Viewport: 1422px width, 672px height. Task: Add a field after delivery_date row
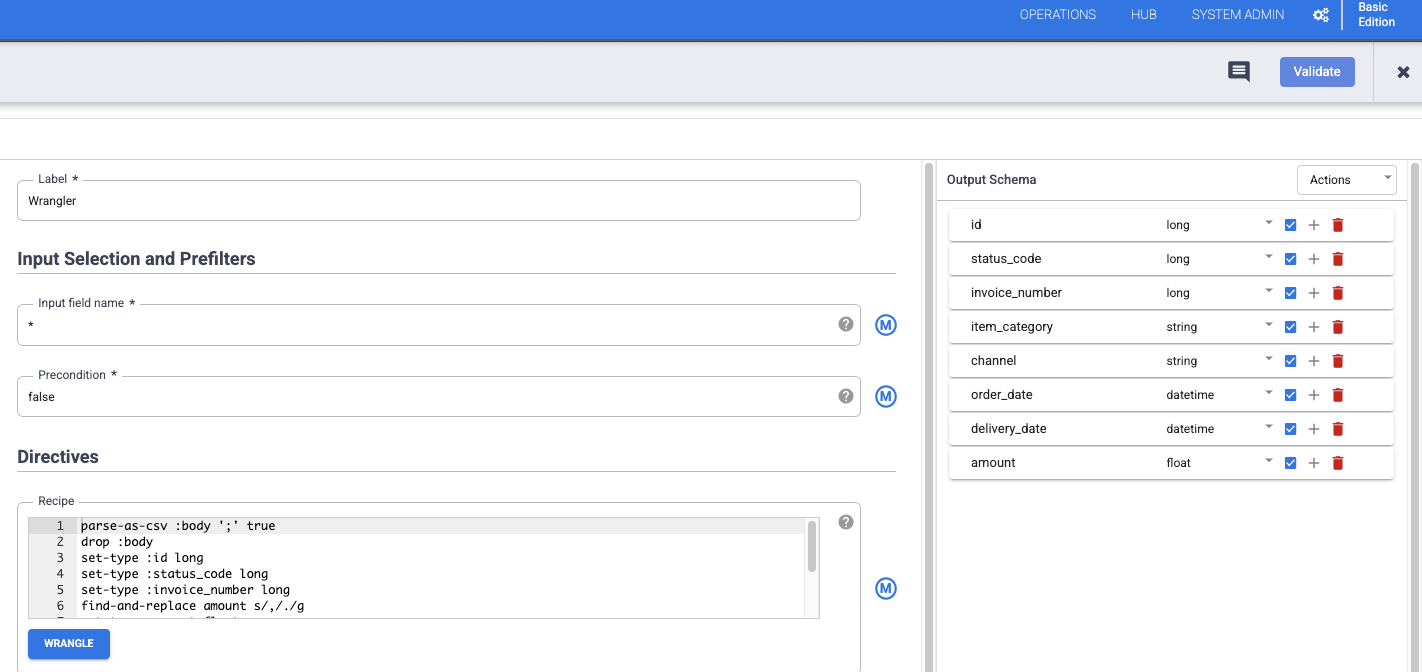tap(1314, 429)
